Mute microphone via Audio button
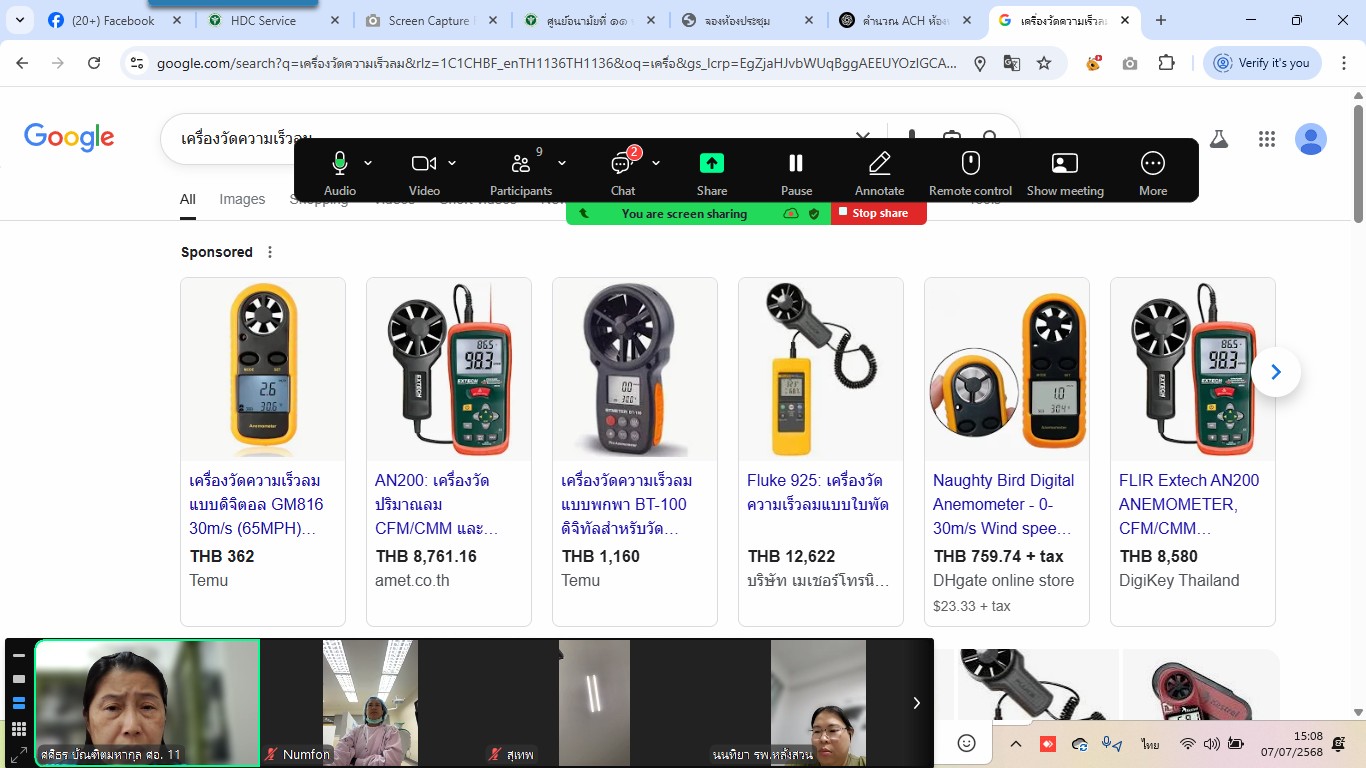The width and height of the screenshot is (1366, 768). click(x=340, y=164)
